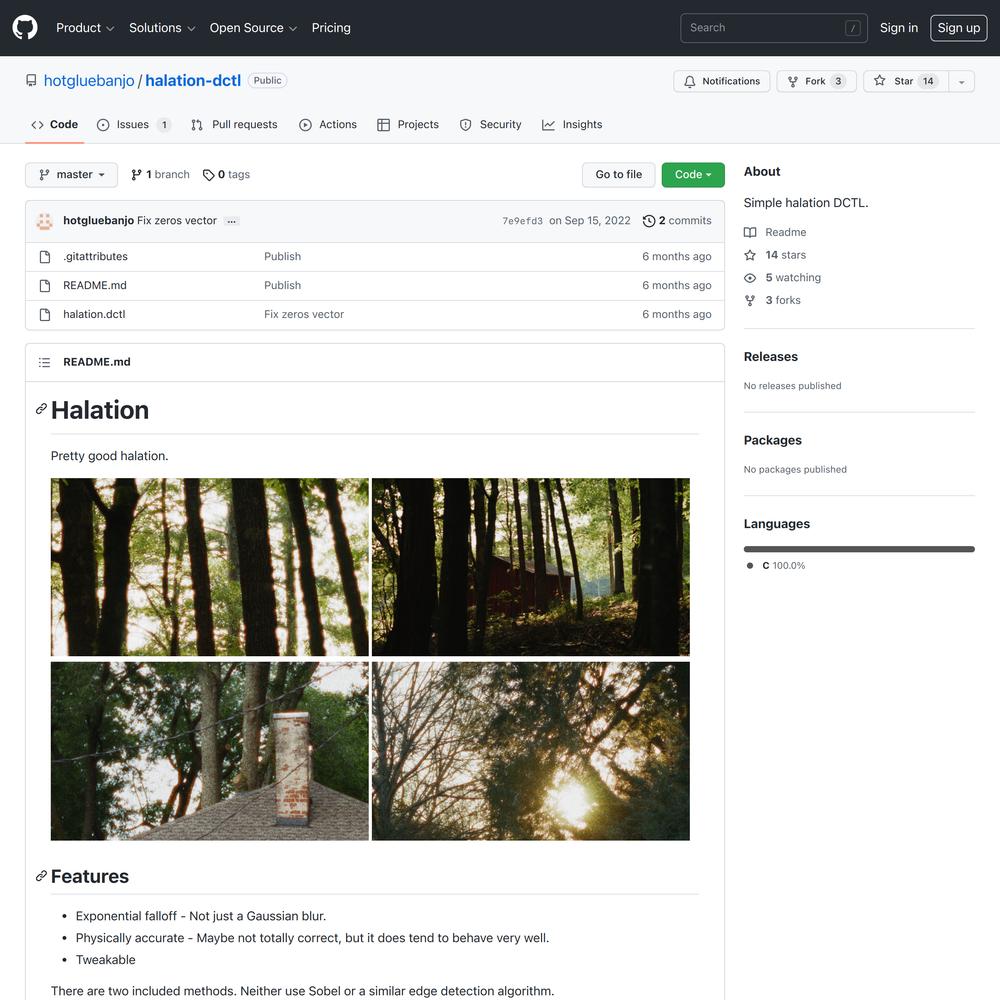View the 0 tags link
The width and height of the screenshot is (1000, 1000).
(x=226, y=175)
